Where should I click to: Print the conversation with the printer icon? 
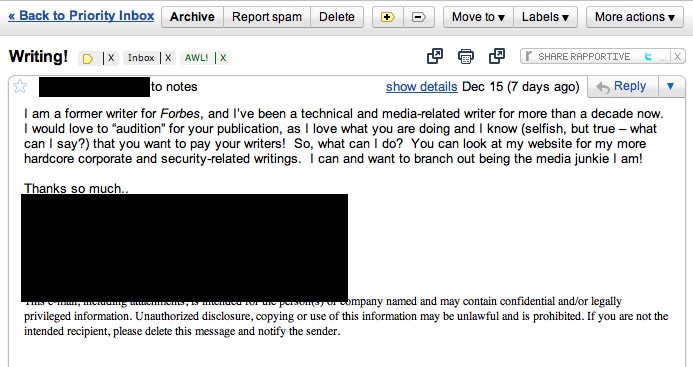[x=466, y=57]
